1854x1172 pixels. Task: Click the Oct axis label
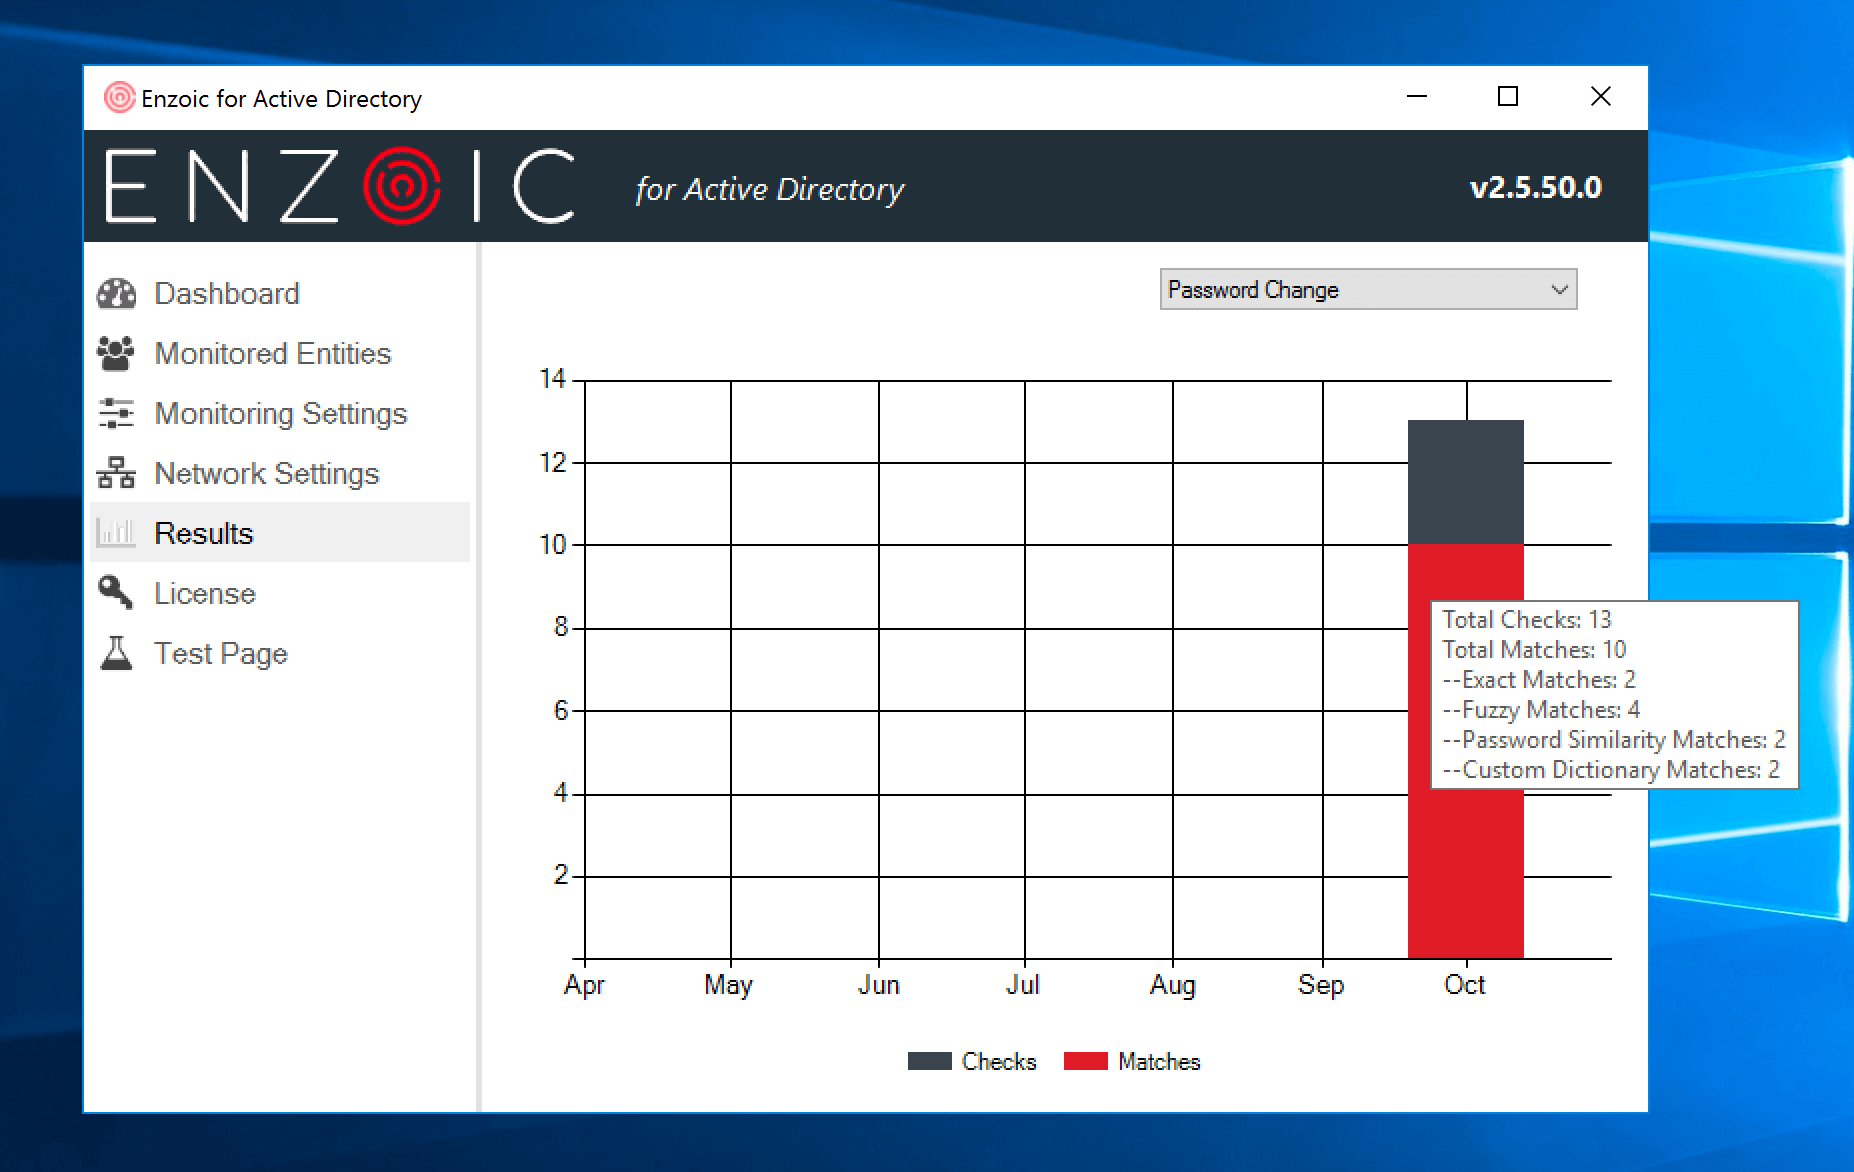coord(1465,985)
